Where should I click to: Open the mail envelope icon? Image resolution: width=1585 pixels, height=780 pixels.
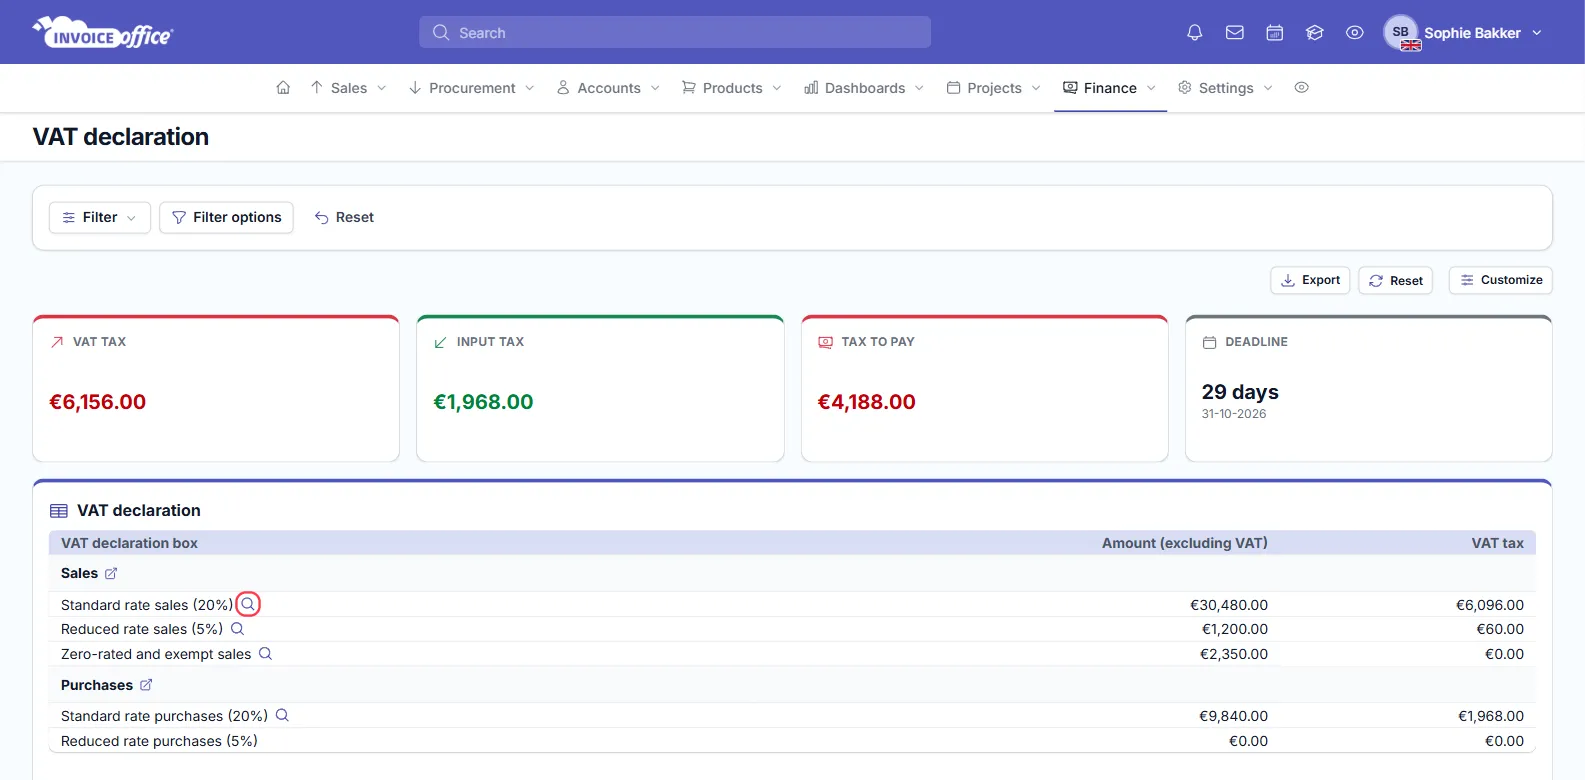coord(1235,33)
